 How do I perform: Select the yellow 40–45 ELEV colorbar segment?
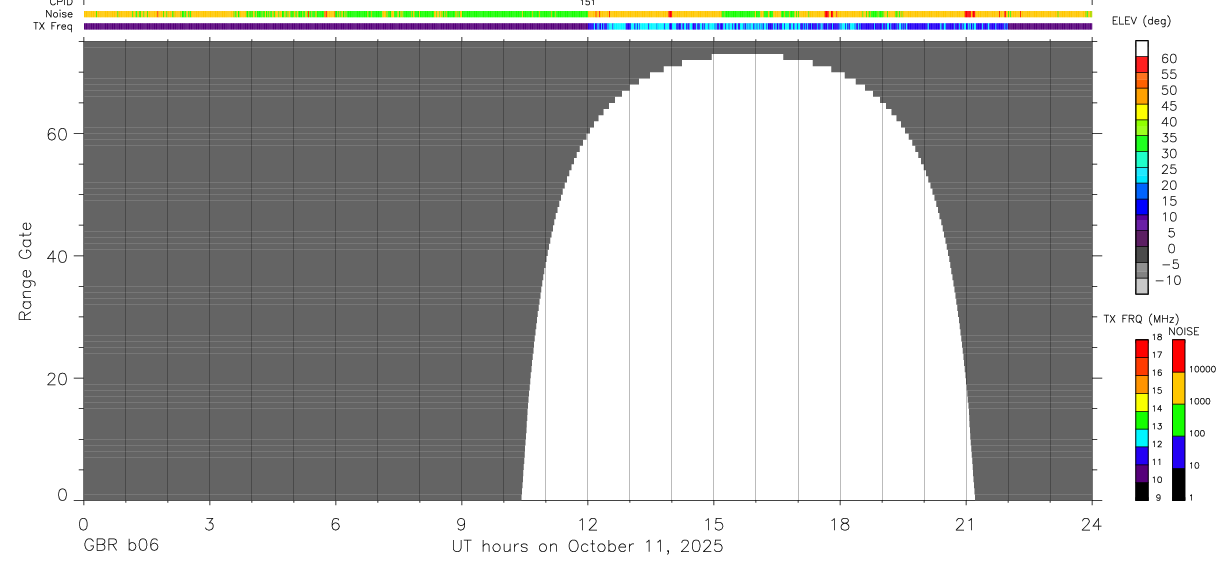click(1141, 112)
